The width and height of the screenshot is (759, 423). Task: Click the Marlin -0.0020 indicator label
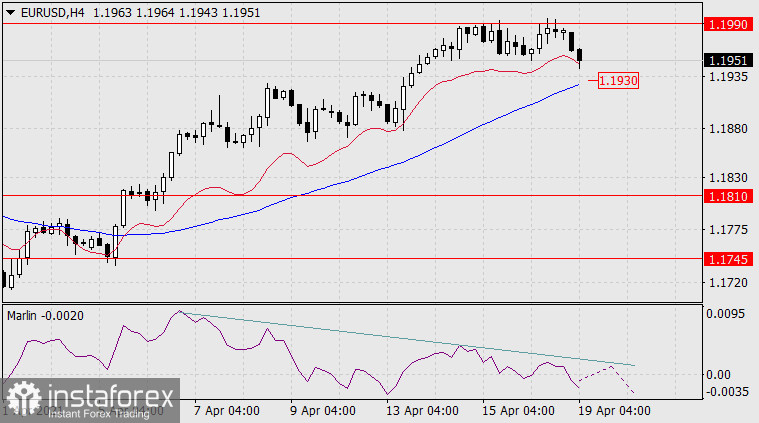point(46,315)
